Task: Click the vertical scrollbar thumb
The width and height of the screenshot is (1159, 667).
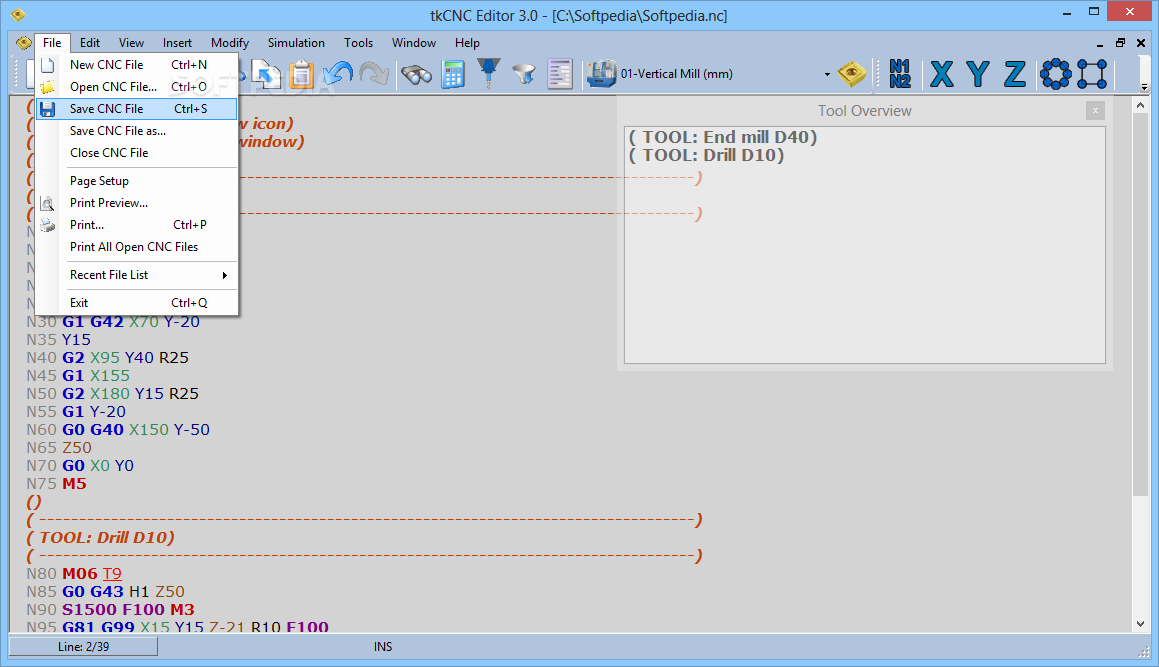Action: coord(1141,305)
